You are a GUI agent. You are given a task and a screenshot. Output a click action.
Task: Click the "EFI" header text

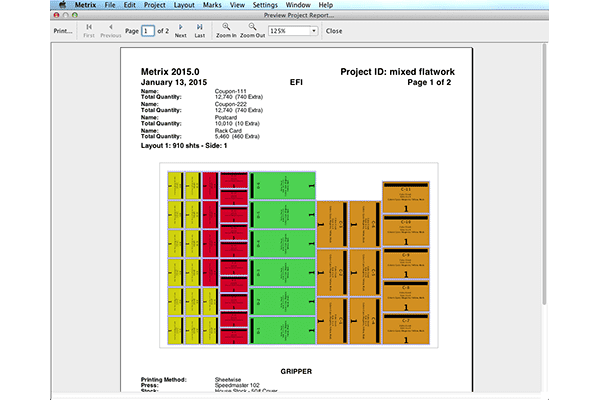(296, 82)
